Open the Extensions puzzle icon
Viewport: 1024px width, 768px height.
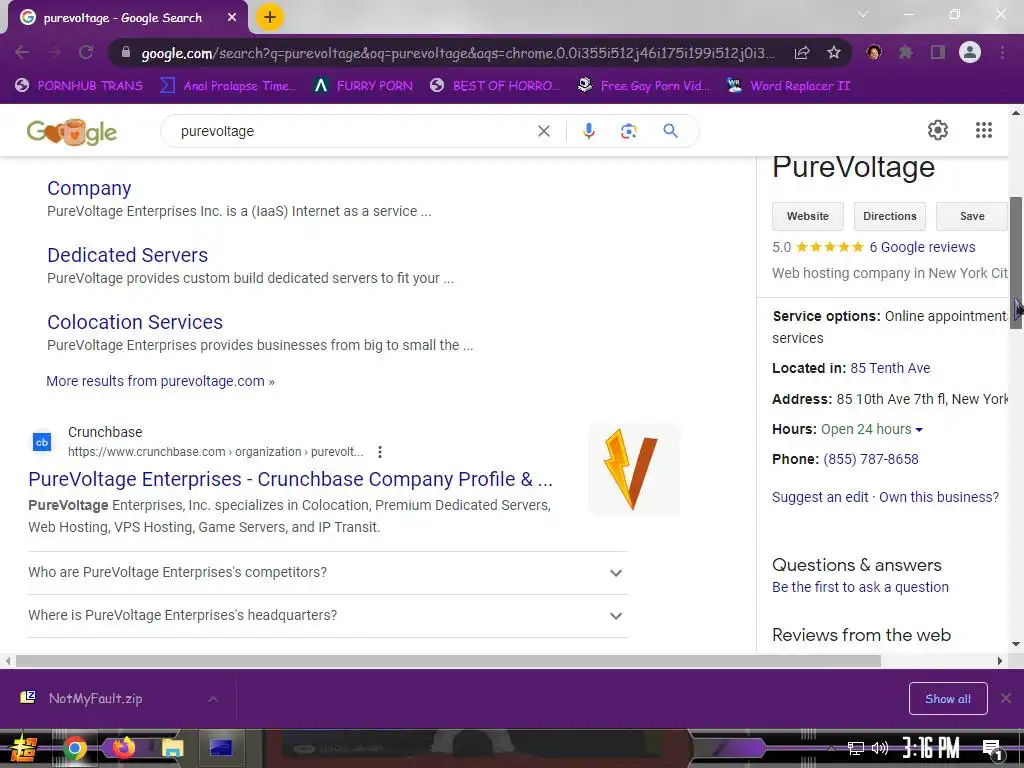(906, 52)
